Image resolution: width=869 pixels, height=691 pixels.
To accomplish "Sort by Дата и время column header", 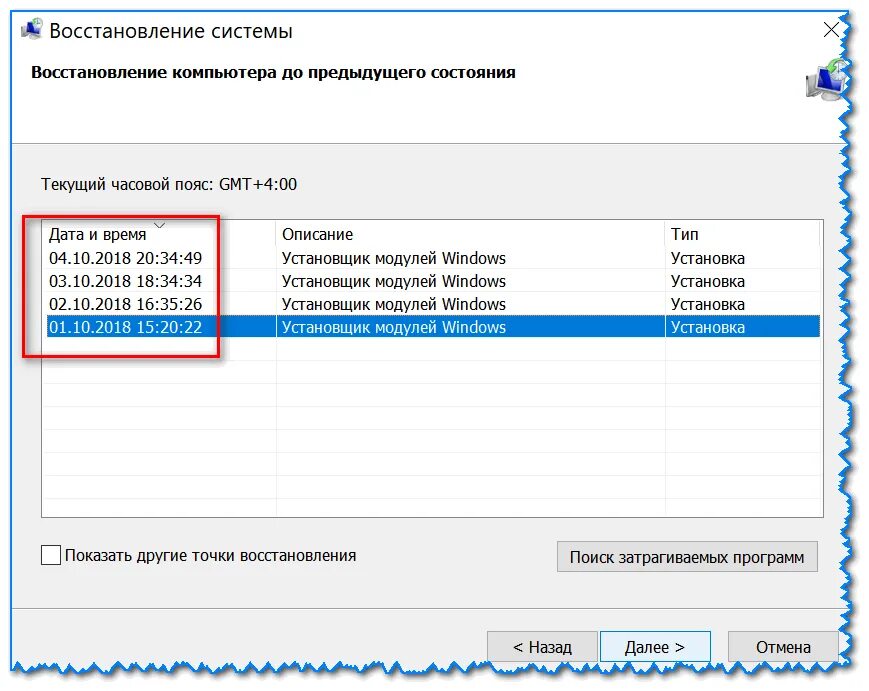I will [x=158, y=234].
